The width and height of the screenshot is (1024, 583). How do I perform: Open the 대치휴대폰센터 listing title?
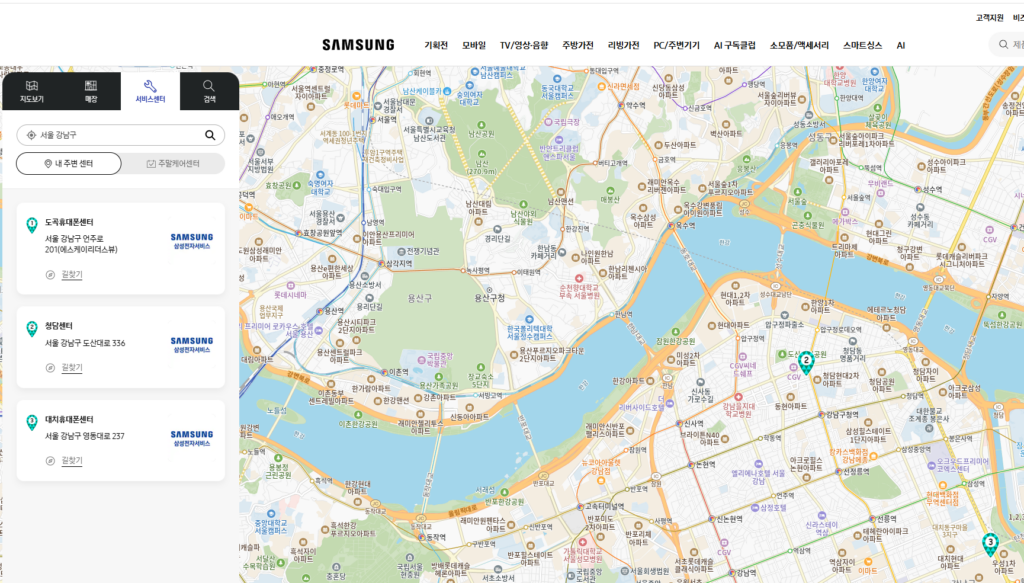click(69, 420)
